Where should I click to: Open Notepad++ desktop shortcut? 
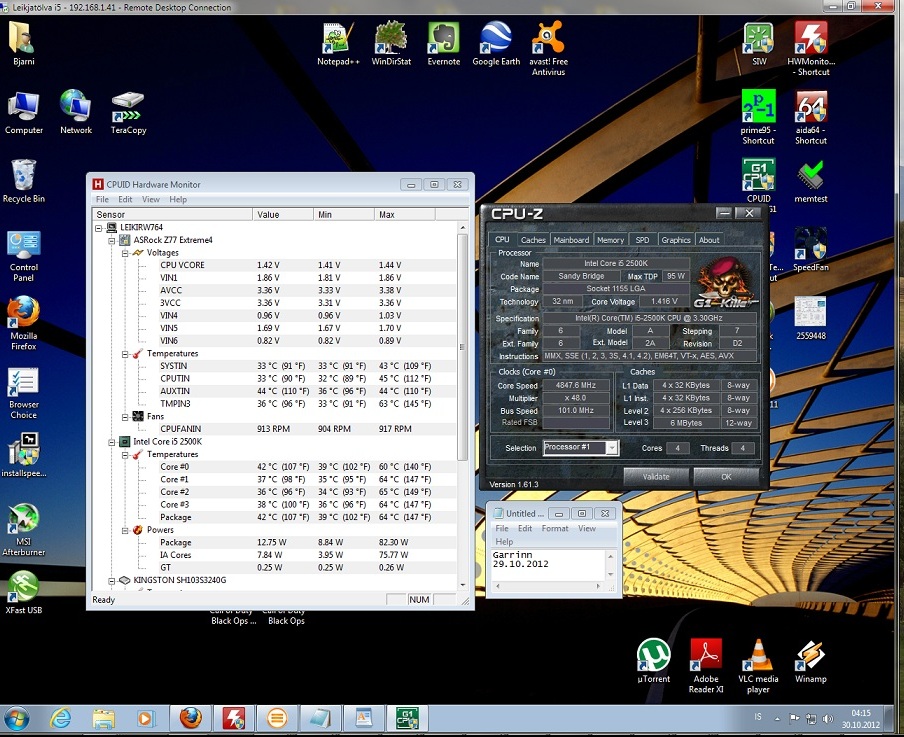(337, 38)
